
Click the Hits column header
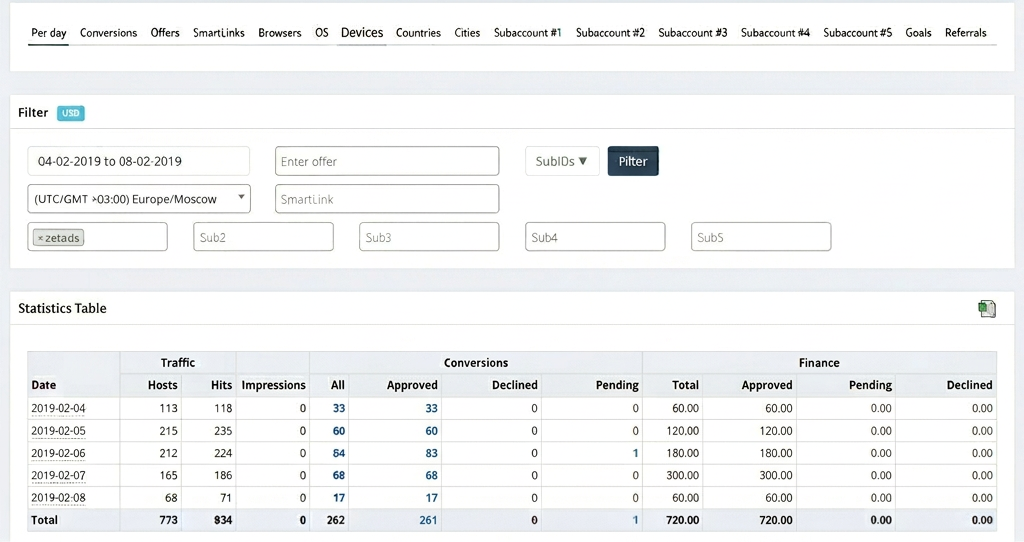[x=221, y=385]
